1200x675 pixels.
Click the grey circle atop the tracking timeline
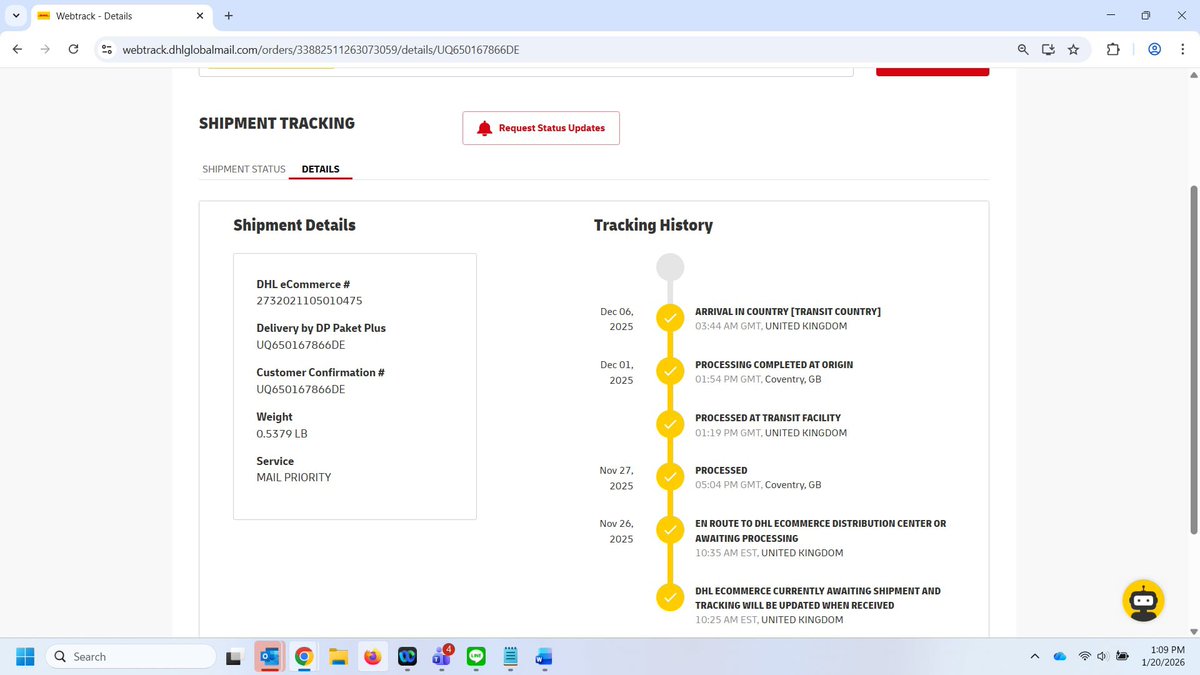coord(670,267)
